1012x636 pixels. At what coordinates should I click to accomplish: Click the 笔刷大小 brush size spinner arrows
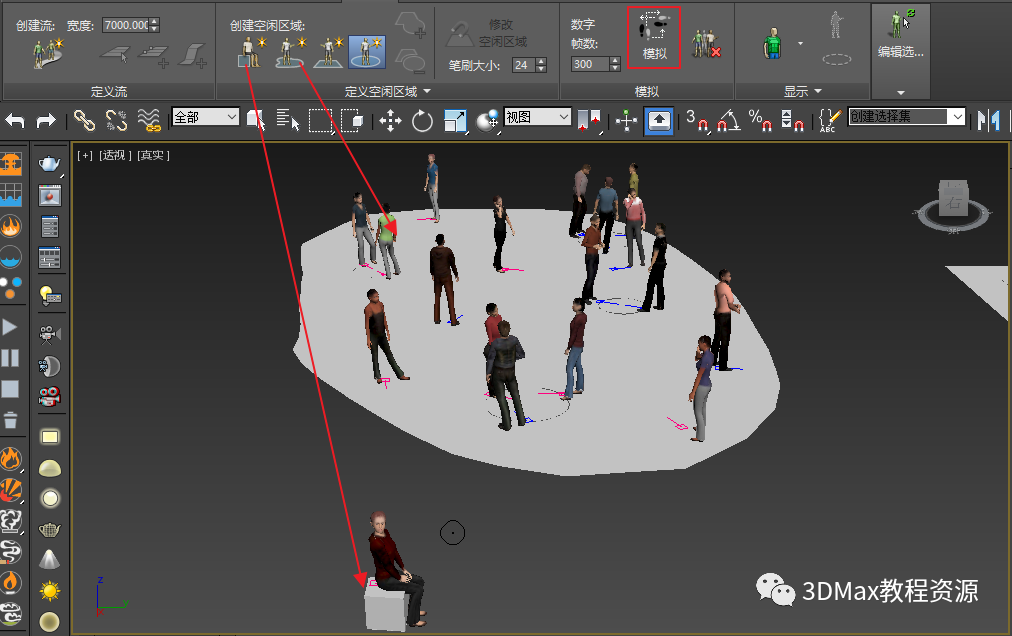[x=541, y=65]
